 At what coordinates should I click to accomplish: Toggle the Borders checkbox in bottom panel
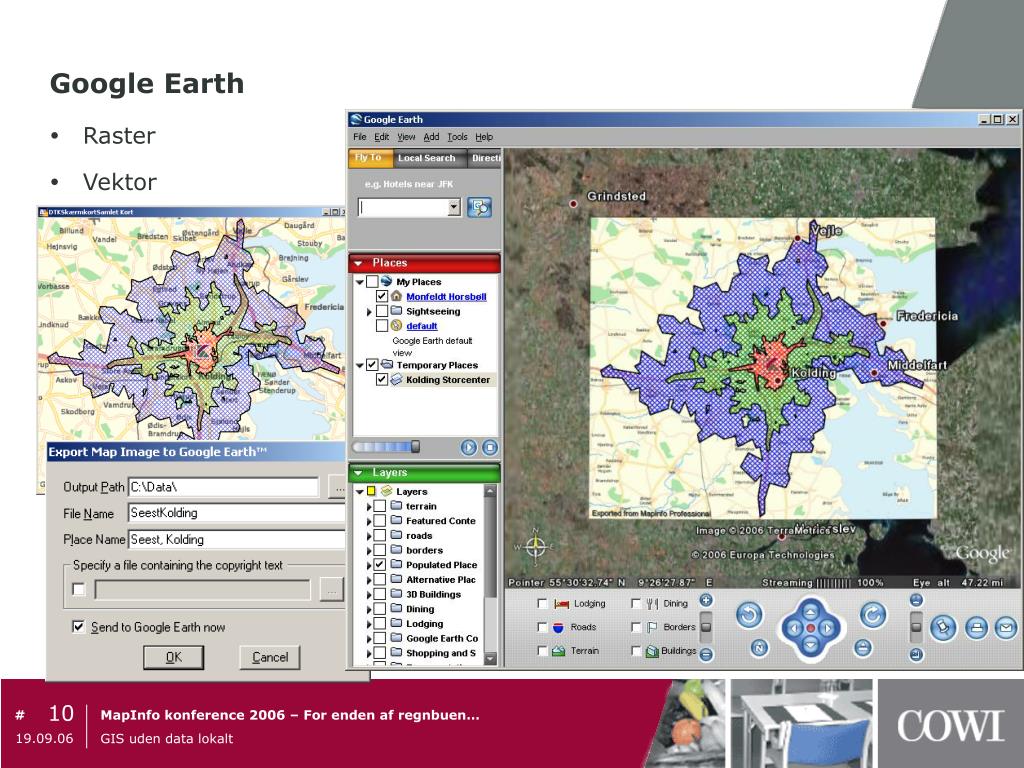coord(636,627)
